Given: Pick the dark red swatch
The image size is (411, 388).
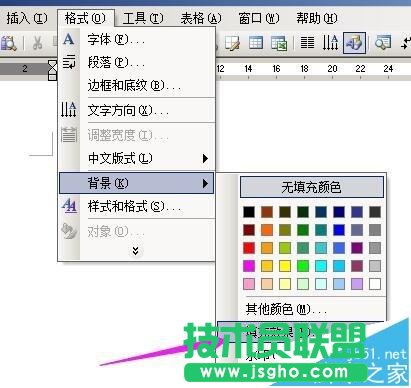Looking at the screenshot, I should [249, 230].
